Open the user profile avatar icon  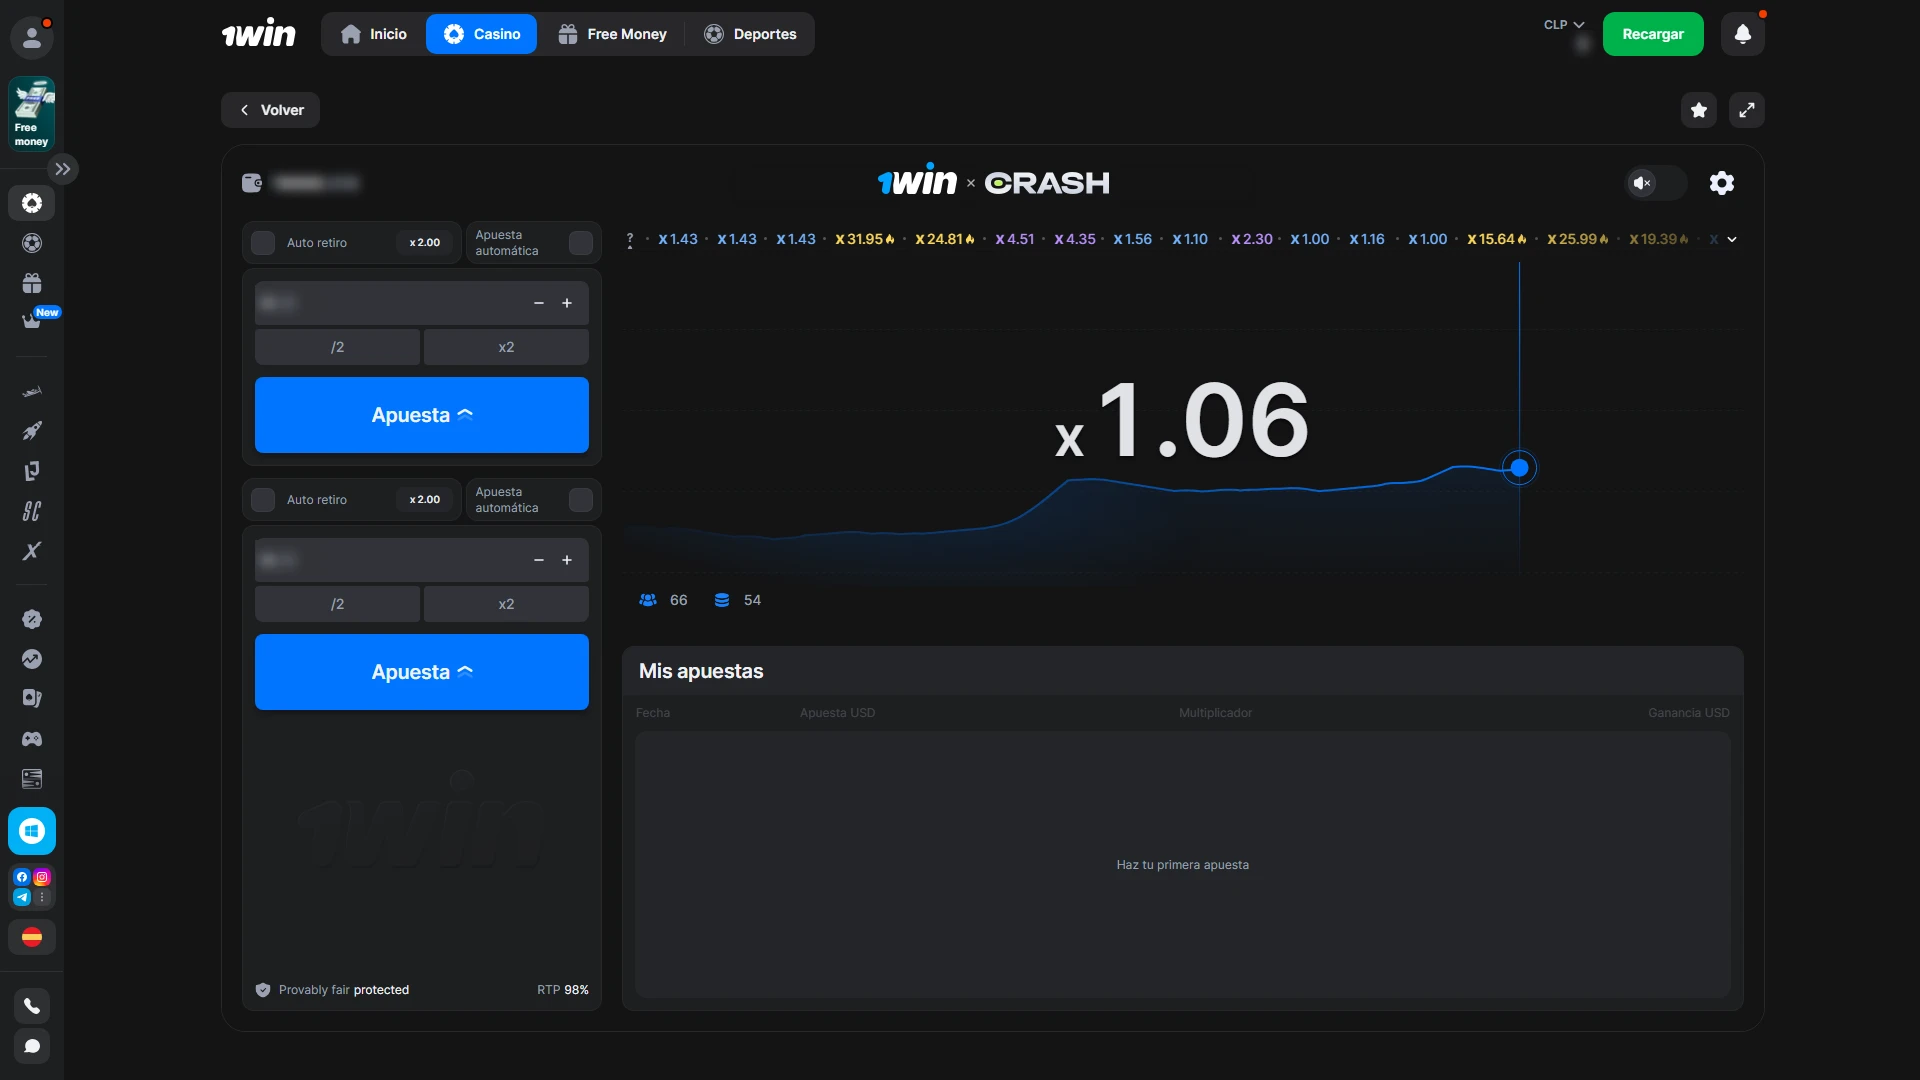tap(32, 38)
